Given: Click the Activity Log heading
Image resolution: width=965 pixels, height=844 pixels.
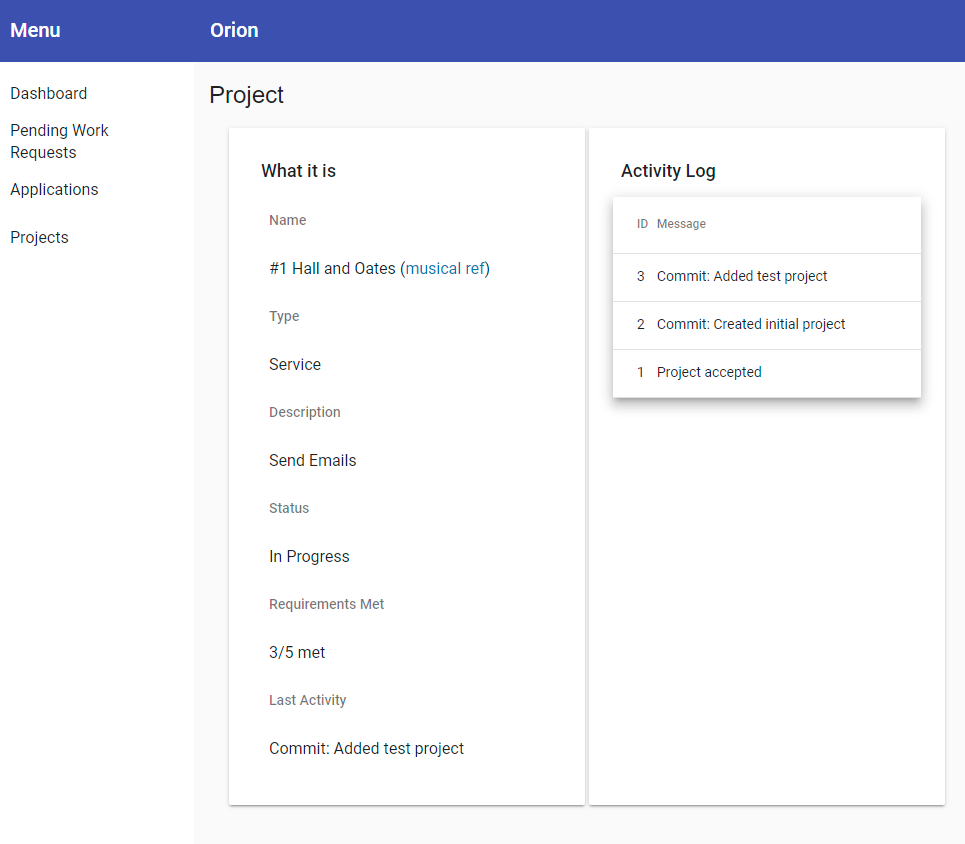Looking at the screenshot, I should [668, 171].
